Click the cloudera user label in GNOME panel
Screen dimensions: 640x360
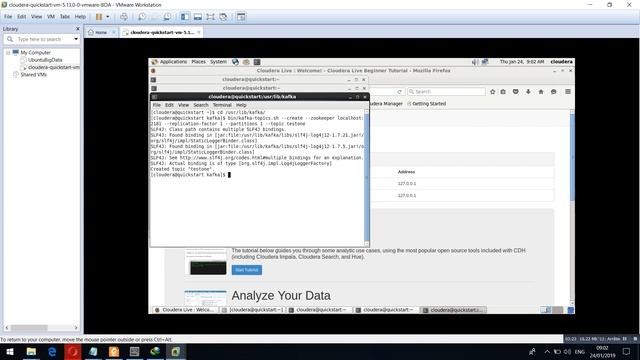coord(561,62)
